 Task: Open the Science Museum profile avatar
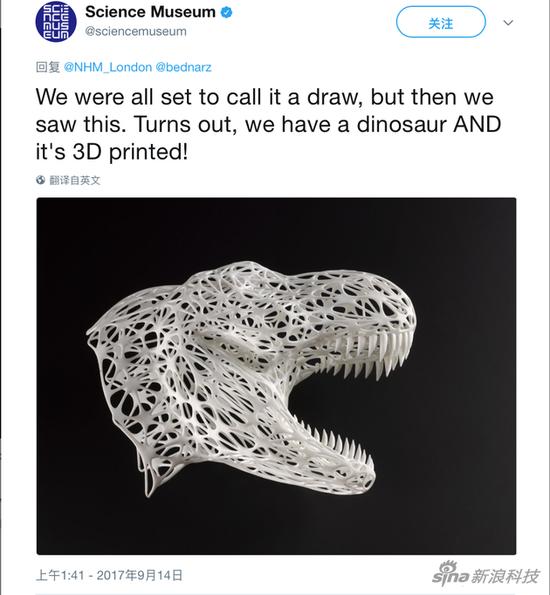(56, 21)
